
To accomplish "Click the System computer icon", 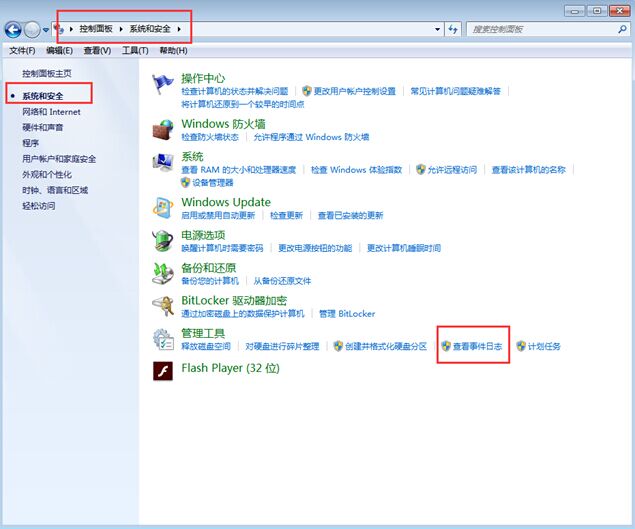I will (163, 163).
